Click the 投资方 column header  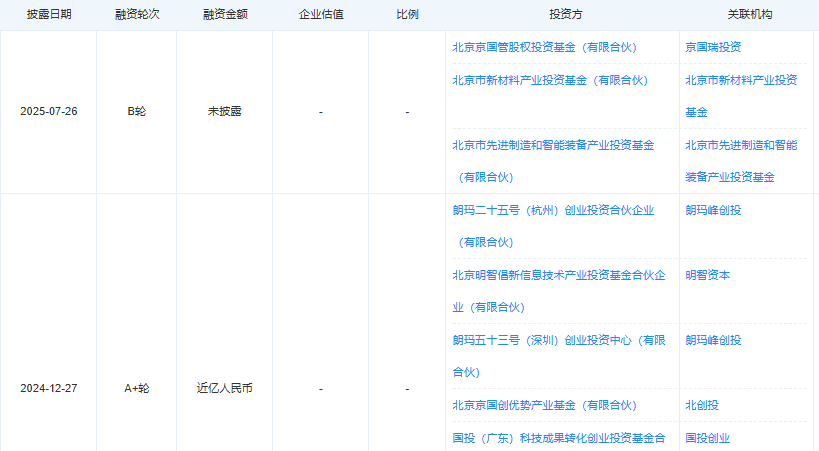[x=565, y=15]
